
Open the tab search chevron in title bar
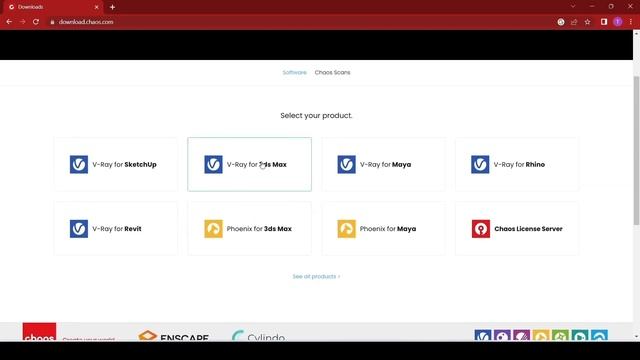point(573,7)
